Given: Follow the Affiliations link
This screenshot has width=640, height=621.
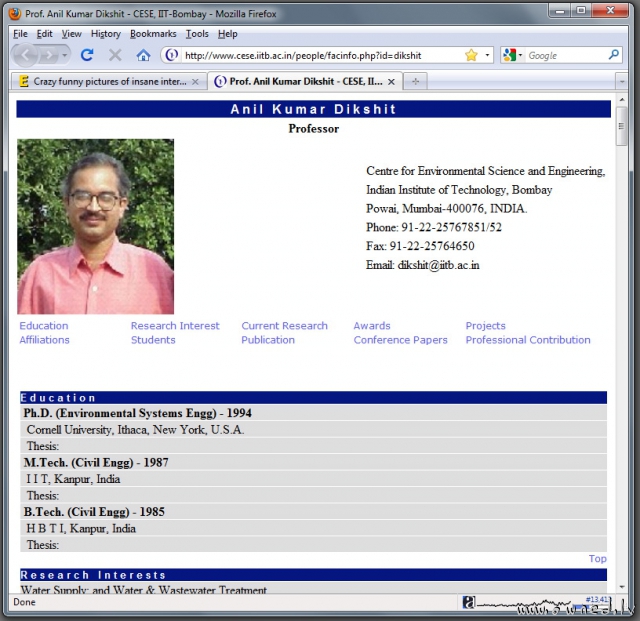Looking at the screenshot, I should point(44,340).
